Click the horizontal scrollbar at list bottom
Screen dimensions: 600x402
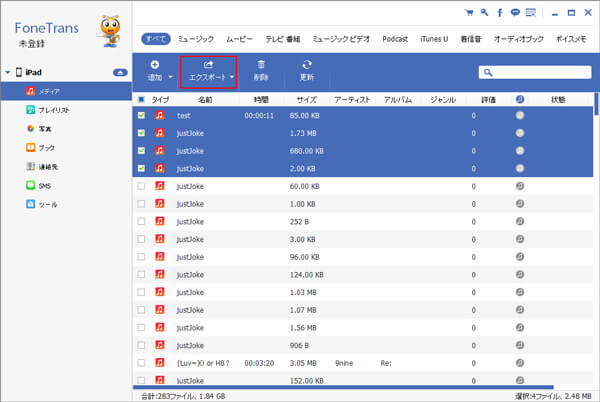coord(343,387)
